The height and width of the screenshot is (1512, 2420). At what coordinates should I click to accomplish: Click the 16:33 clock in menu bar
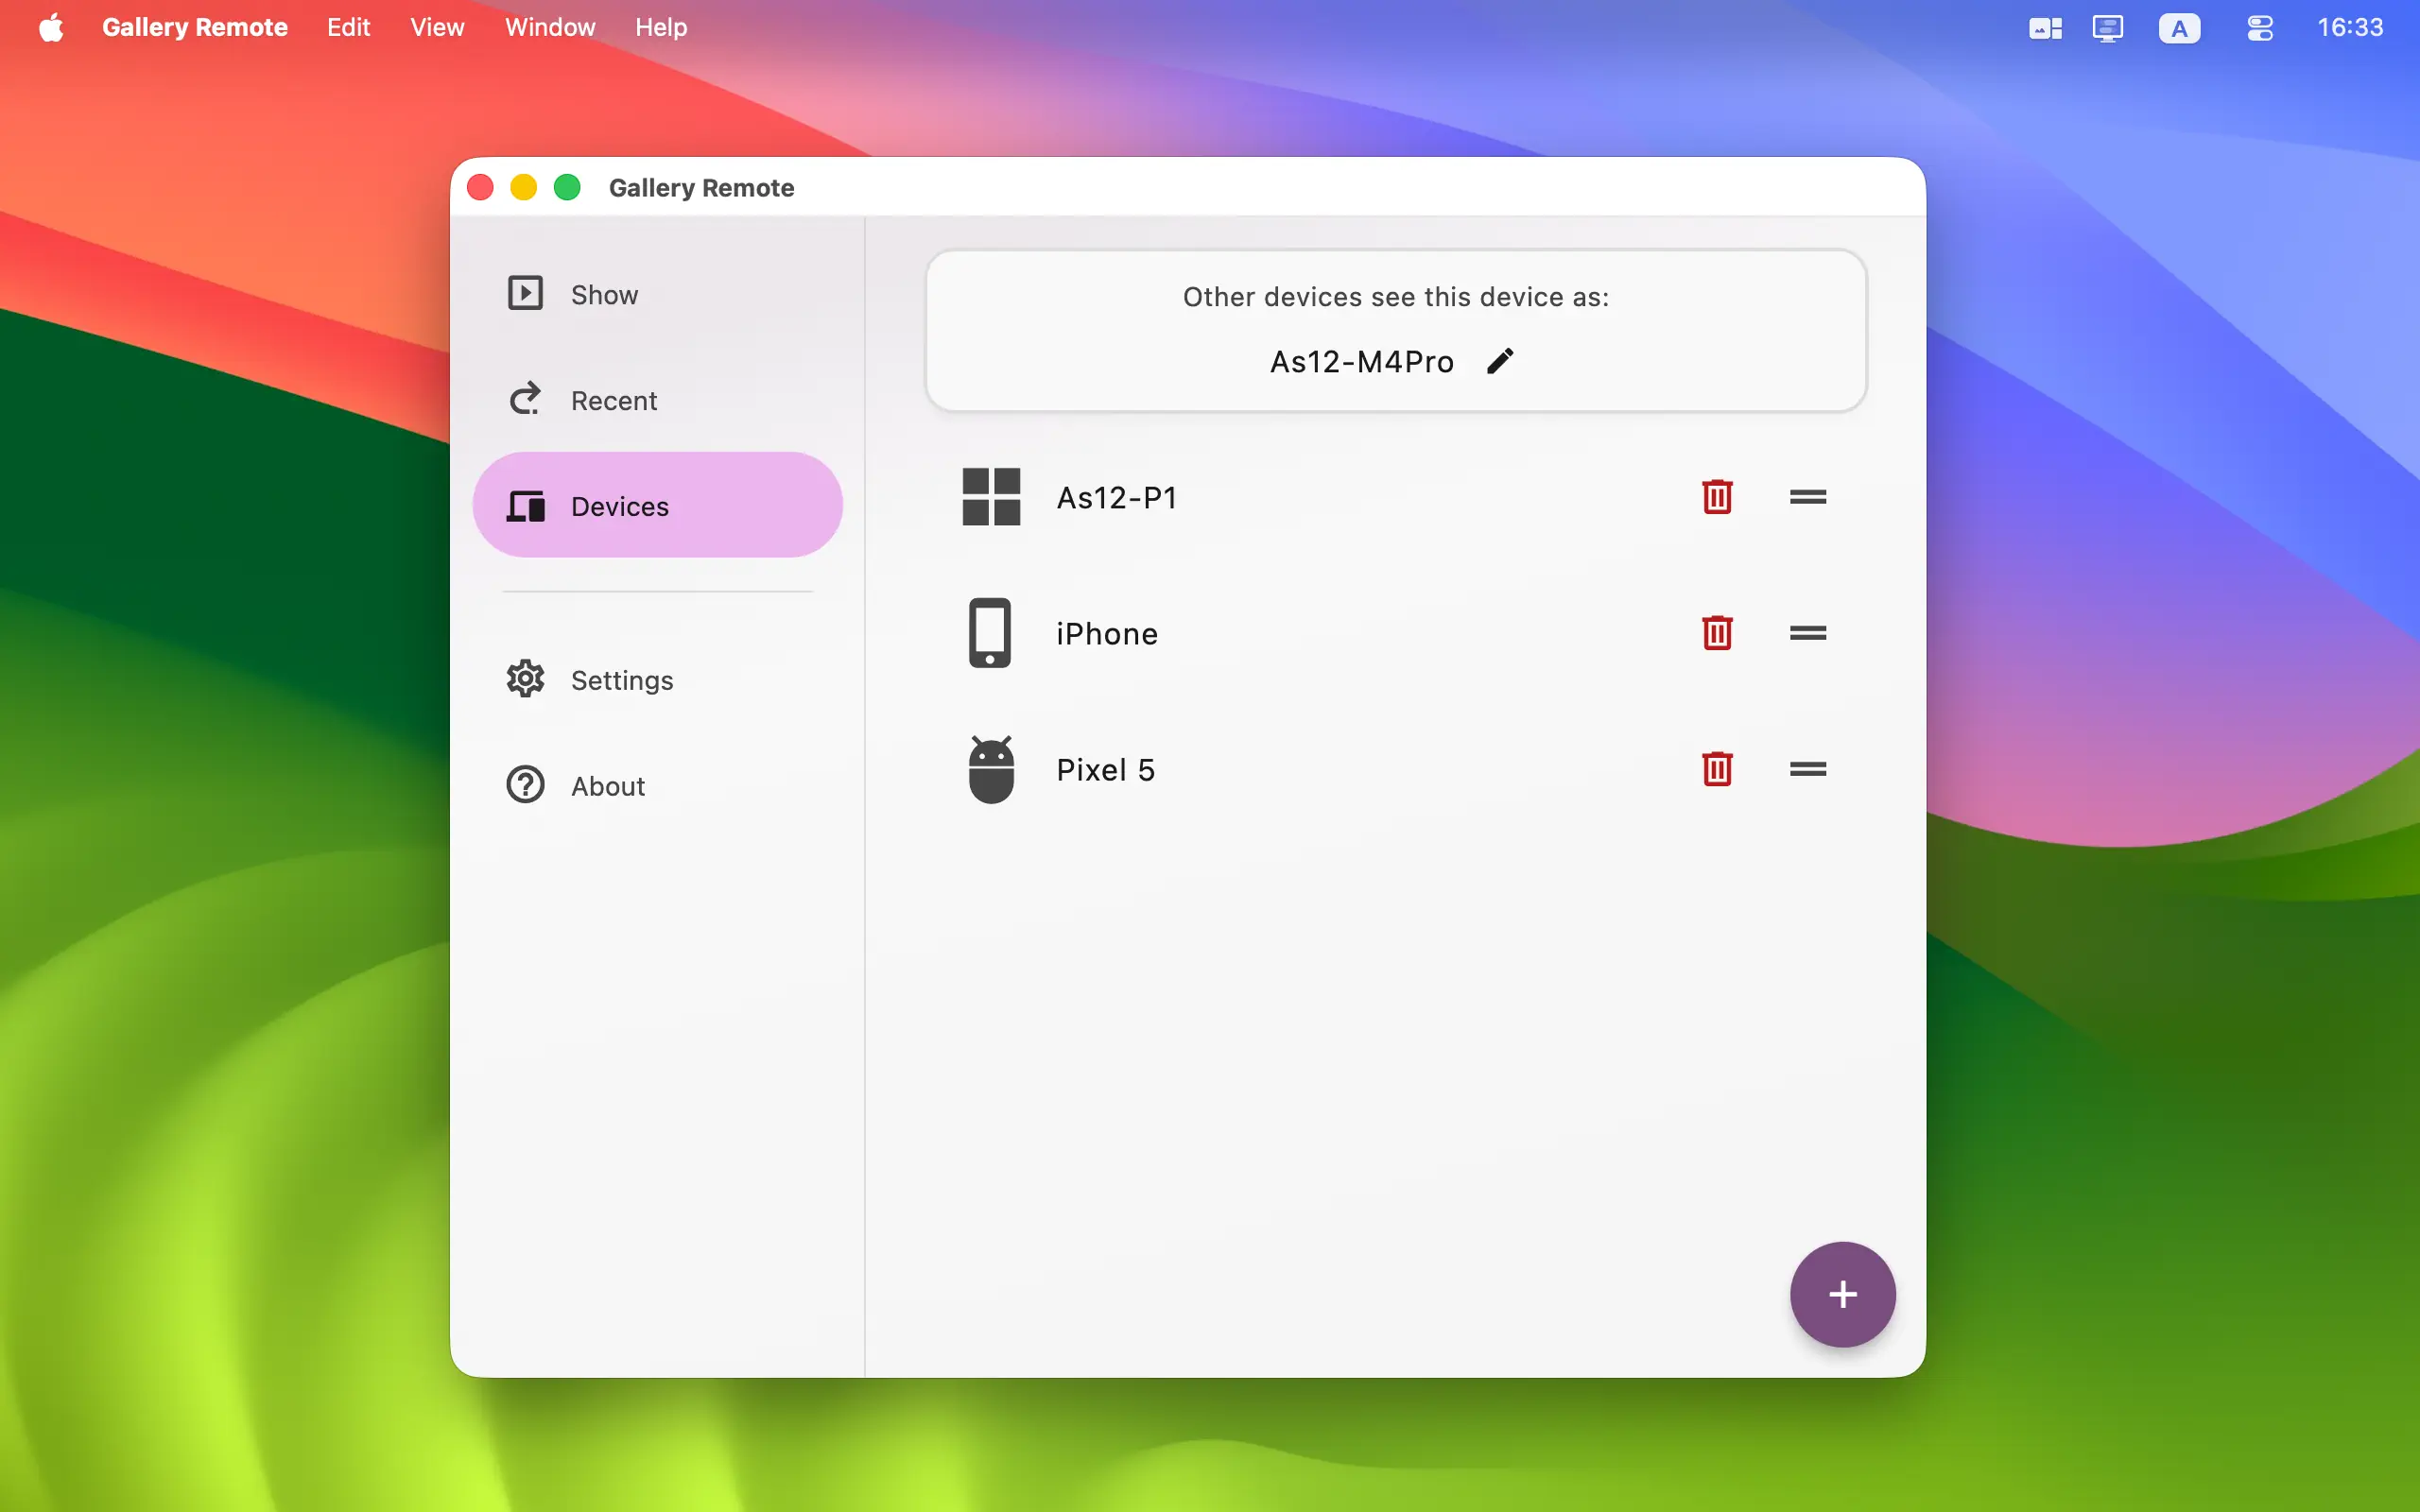pyautogui.click(x=2350, y=27)
